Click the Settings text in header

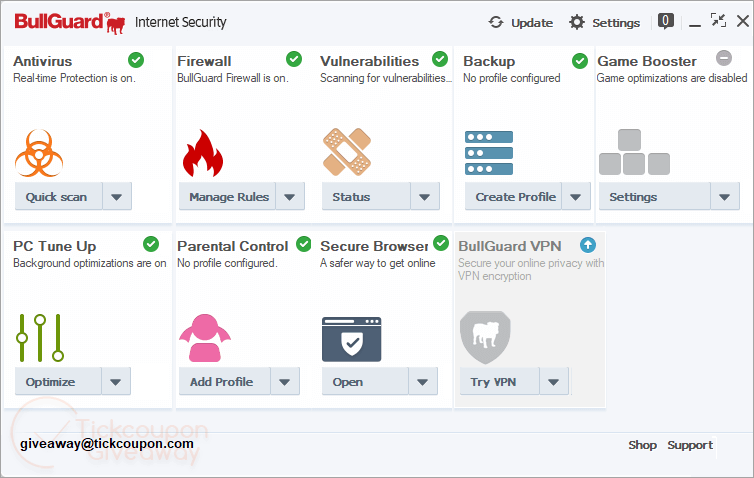616,23
